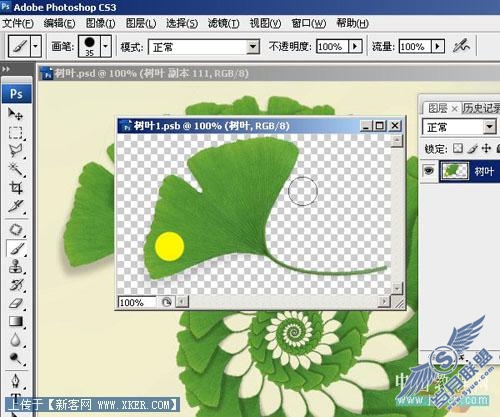Click scroll-up arrow in 树叶1.psb window
The height and width of the screenshot is (417, 500).
point(397,141)
